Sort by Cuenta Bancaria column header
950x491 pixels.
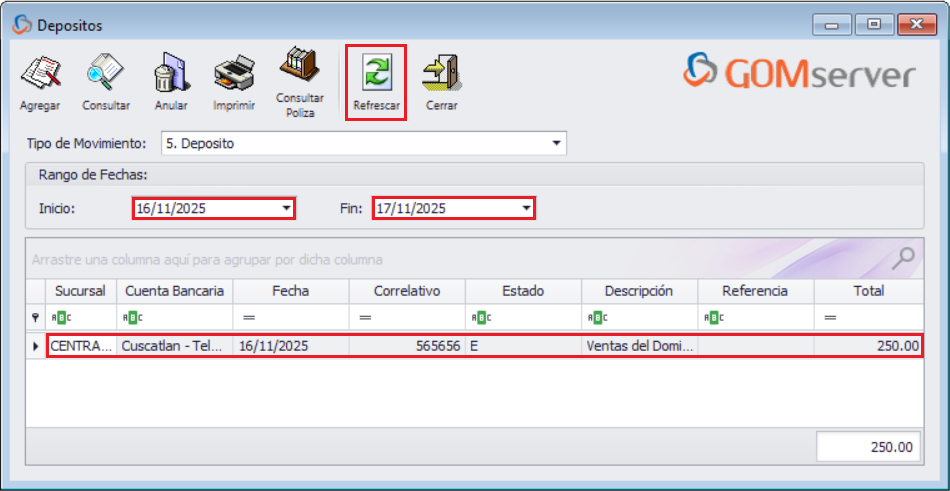(174, 291)
